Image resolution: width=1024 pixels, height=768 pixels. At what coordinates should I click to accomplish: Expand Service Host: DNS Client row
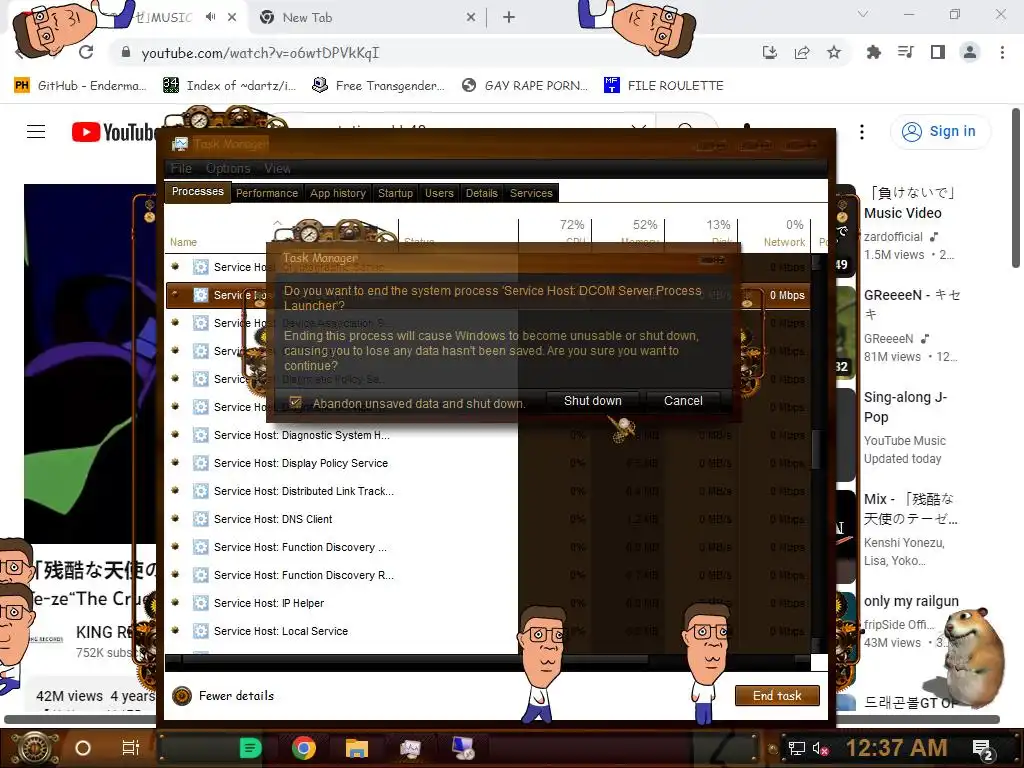(175, 519)
